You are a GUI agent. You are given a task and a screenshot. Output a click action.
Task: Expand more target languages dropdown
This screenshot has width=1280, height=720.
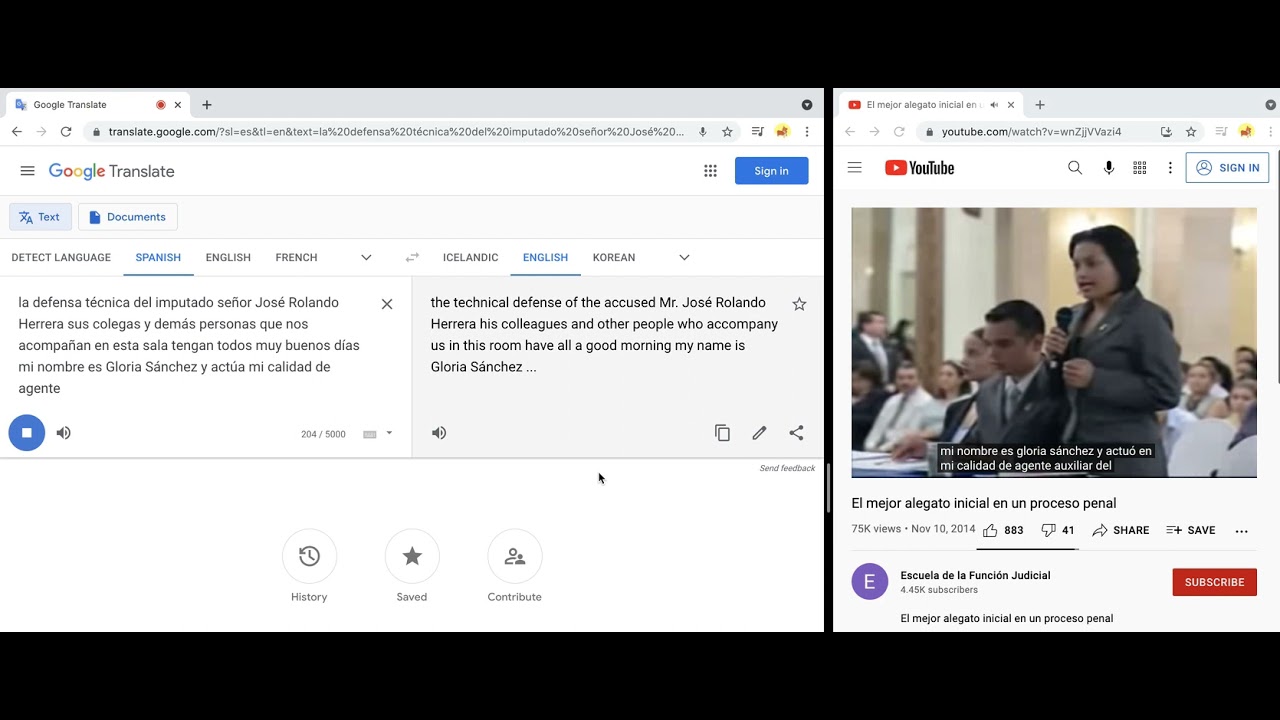[x=684, y=257]
